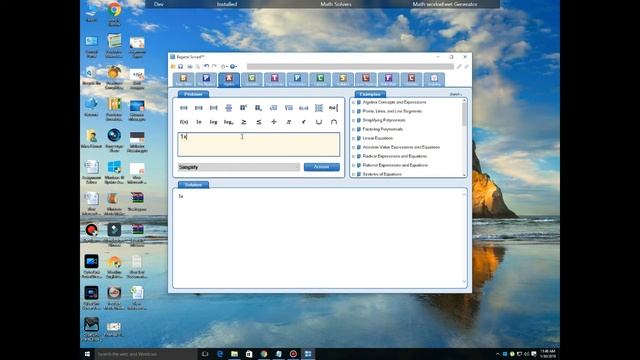Click Installed in the top bar

pos(227,4)
